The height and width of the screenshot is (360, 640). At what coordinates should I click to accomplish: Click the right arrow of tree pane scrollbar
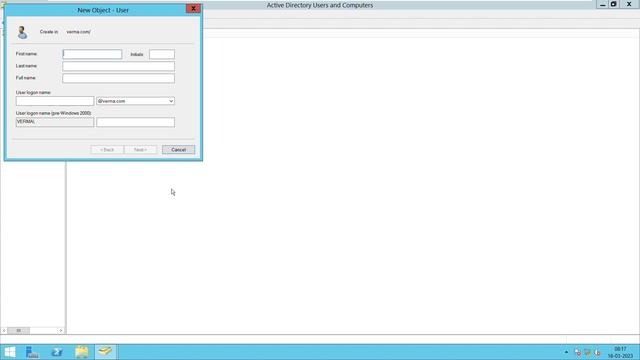(61, 331)
